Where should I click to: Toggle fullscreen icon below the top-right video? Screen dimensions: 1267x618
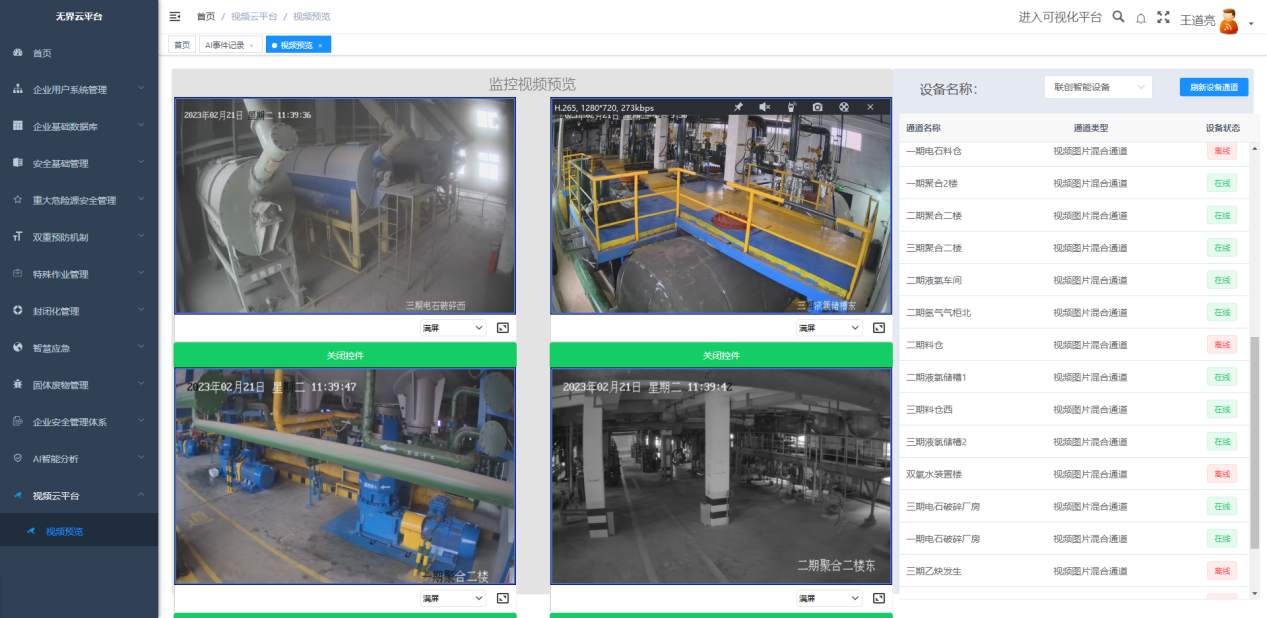[879, 328]
